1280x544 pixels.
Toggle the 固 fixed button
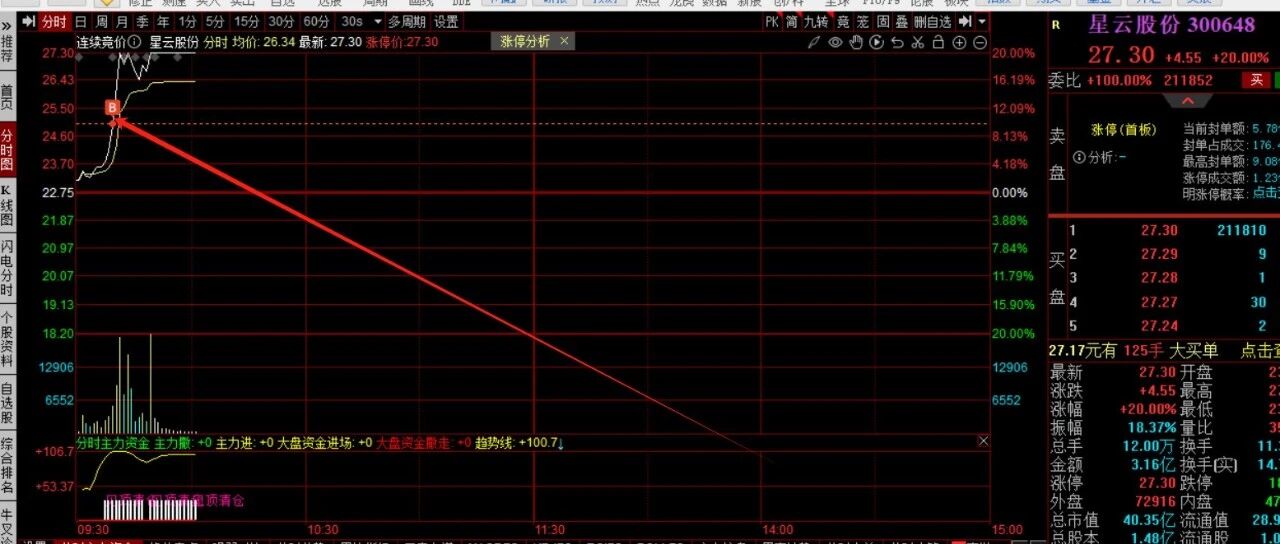pyautogui.click(x=883, y=21)
